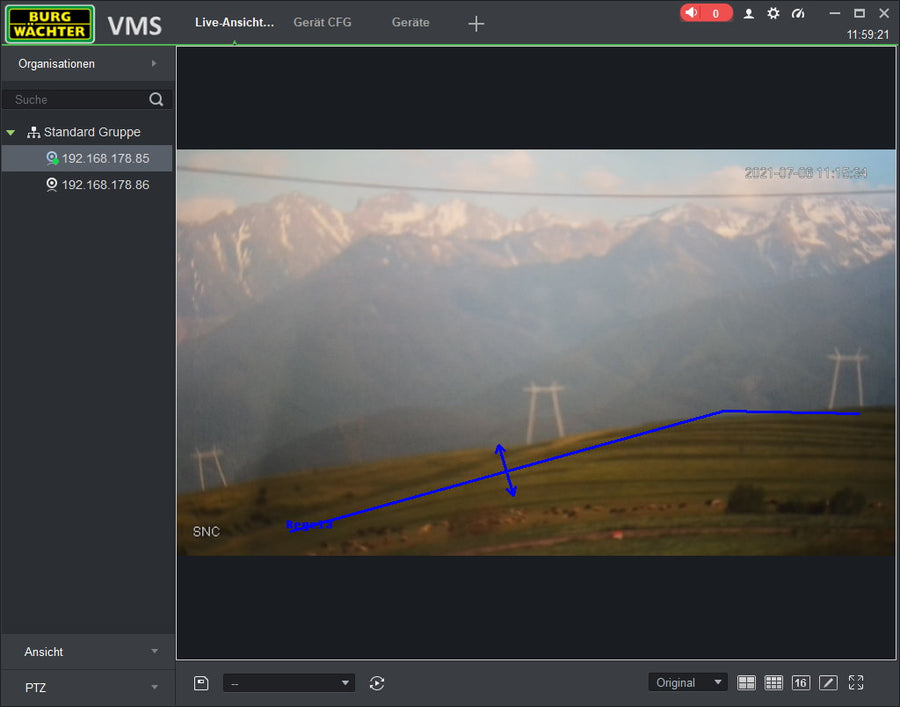Add a new tab with plus button

click(x=476, y=23)
